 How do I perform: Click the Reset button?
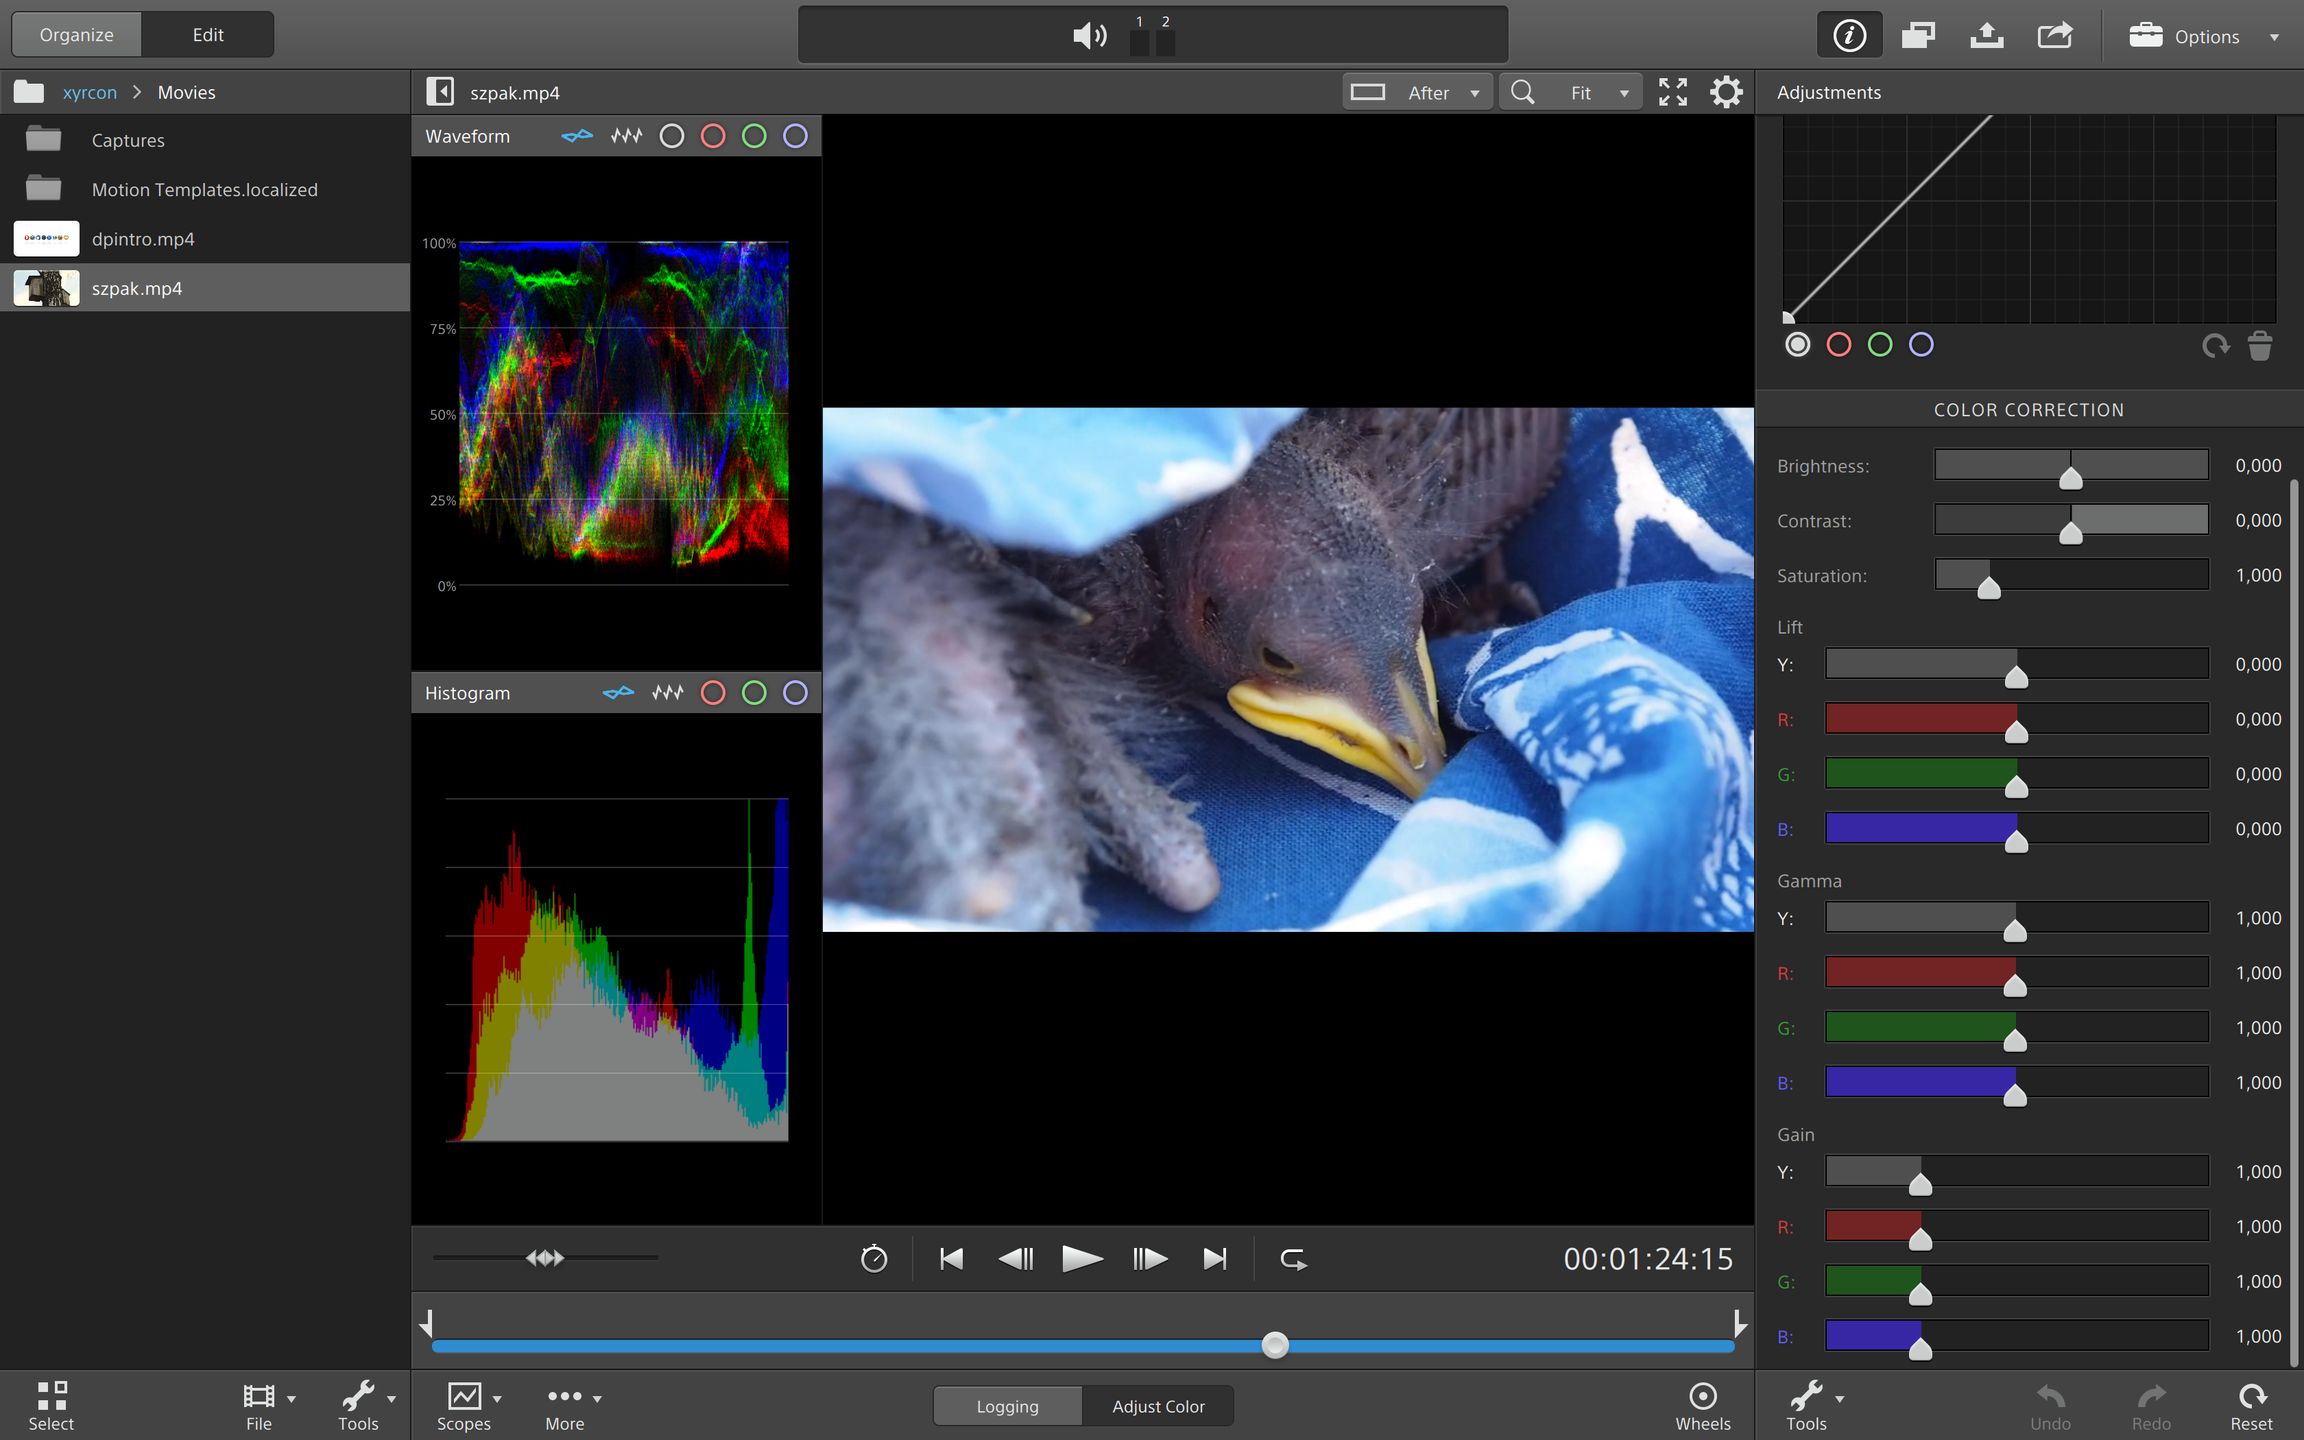[x=2251, y=1405]
